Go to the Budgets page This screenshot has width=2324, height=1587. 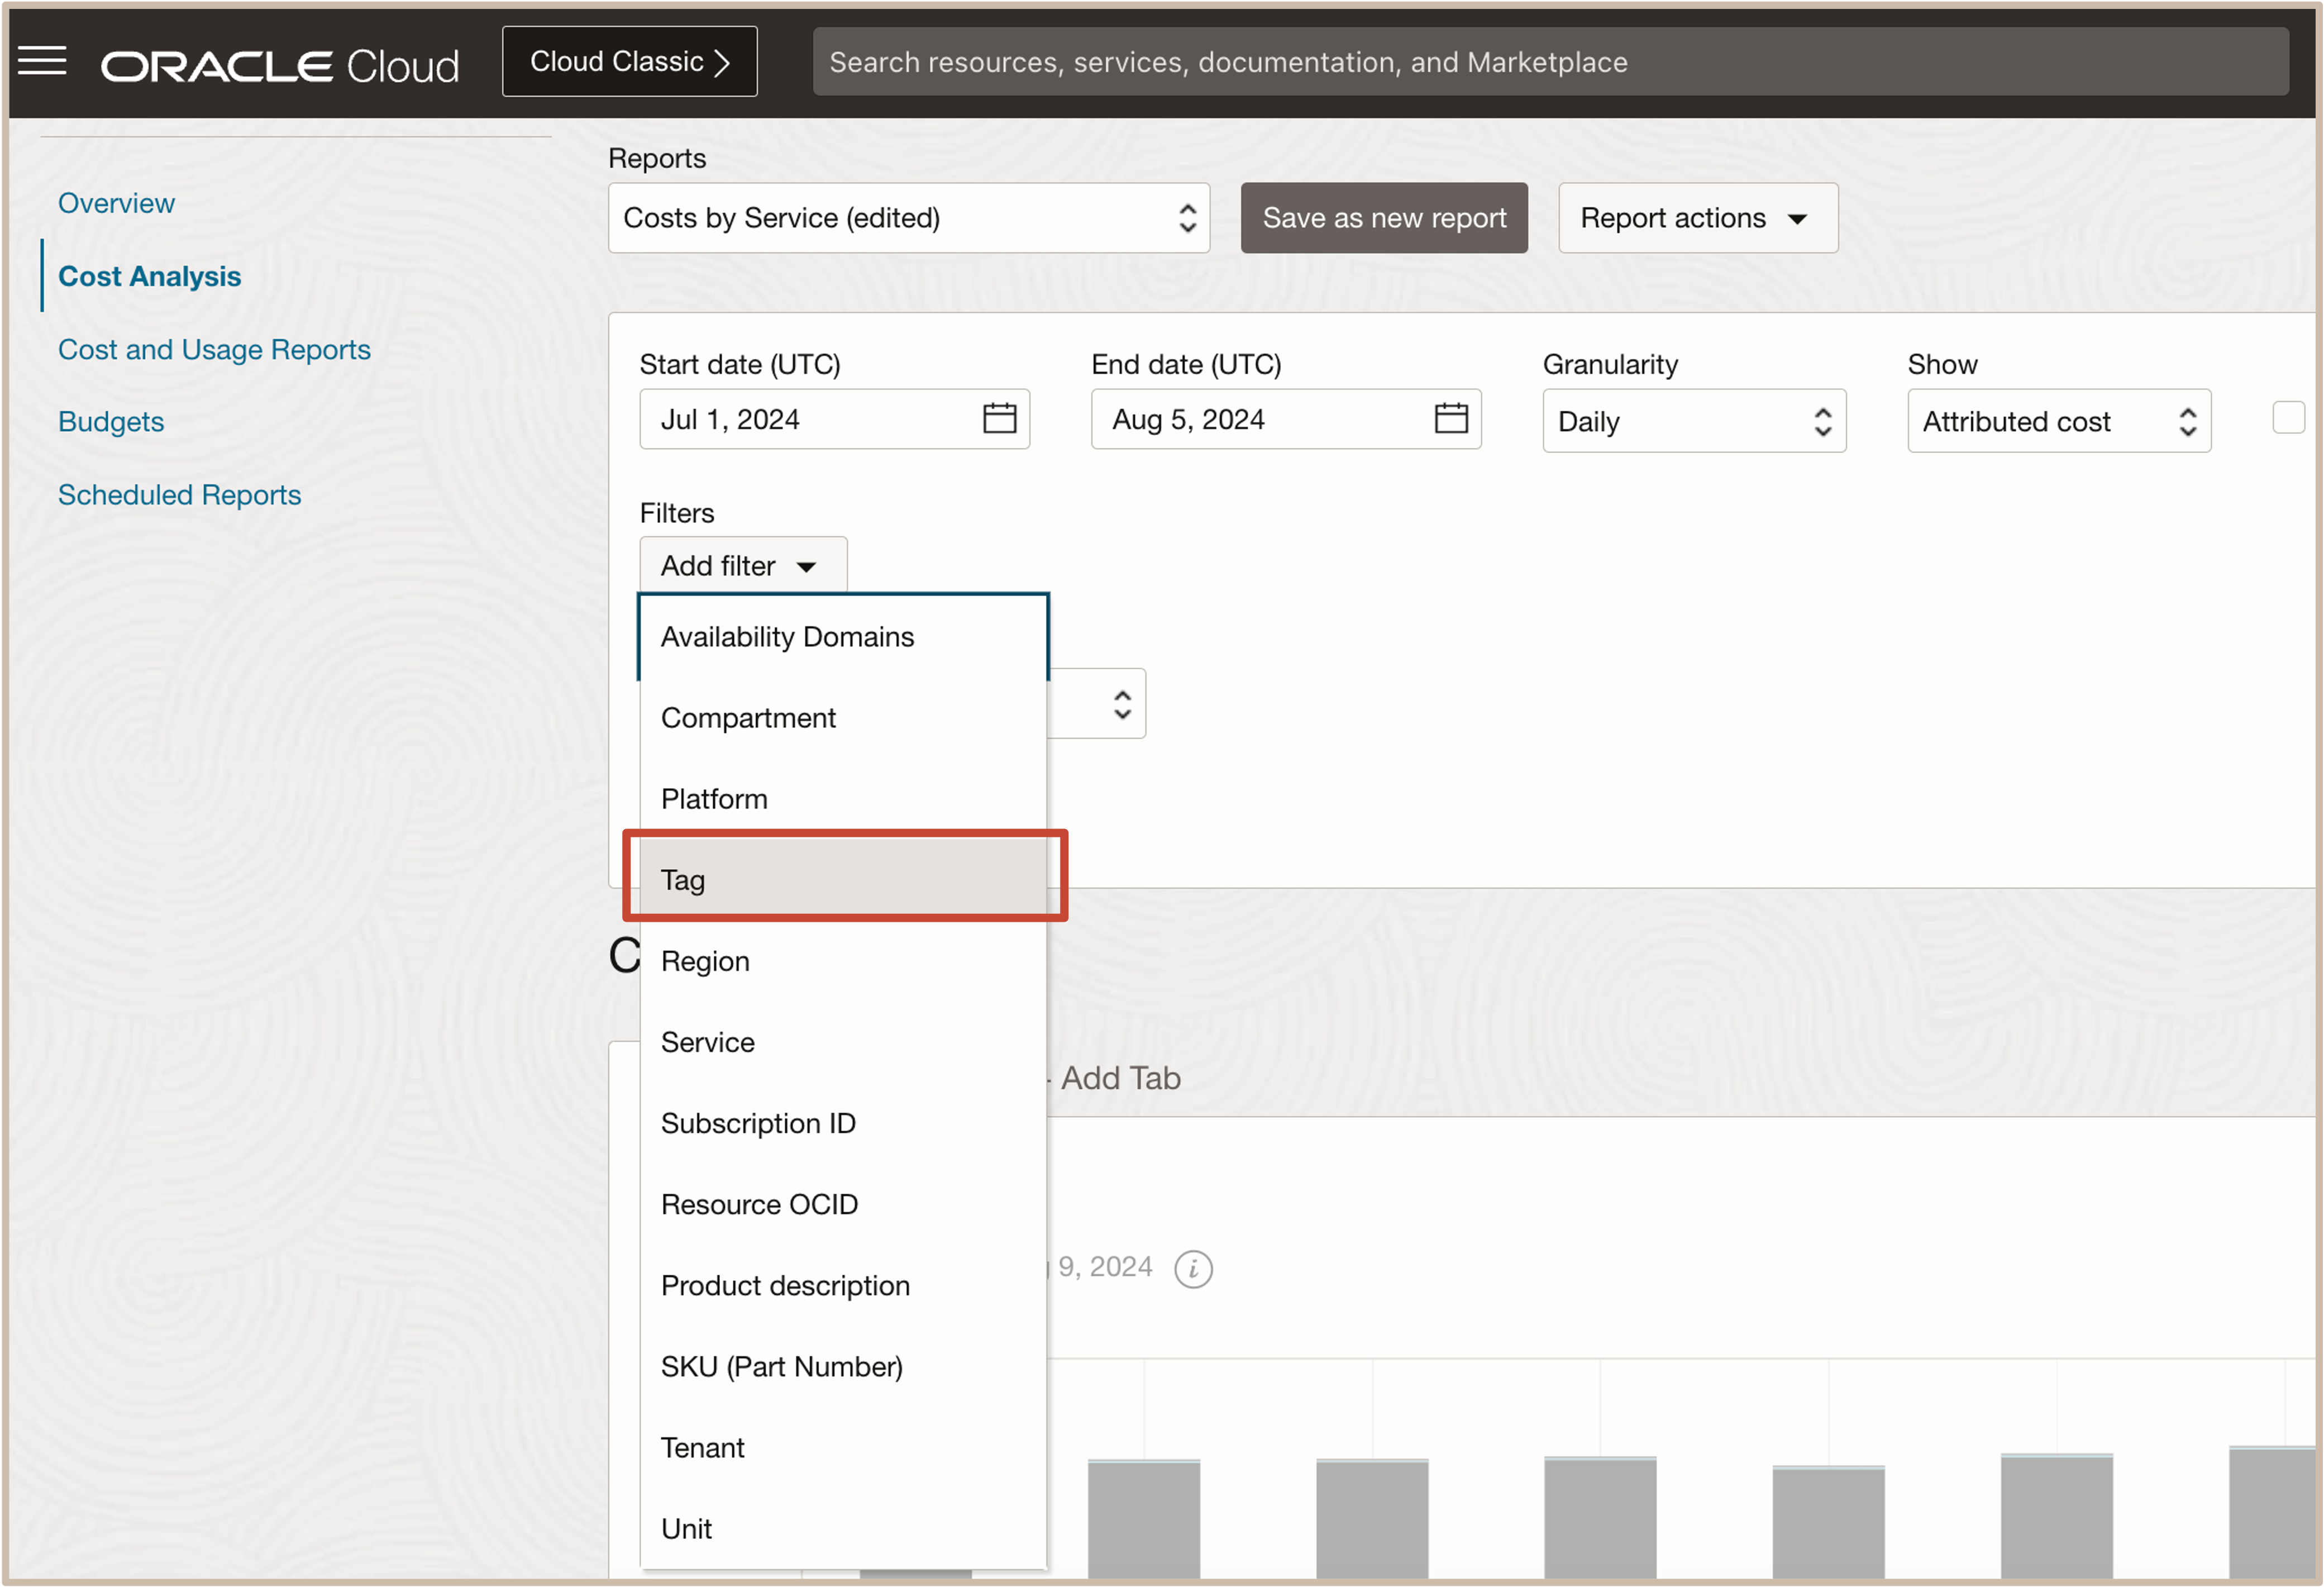pos(111,421)
